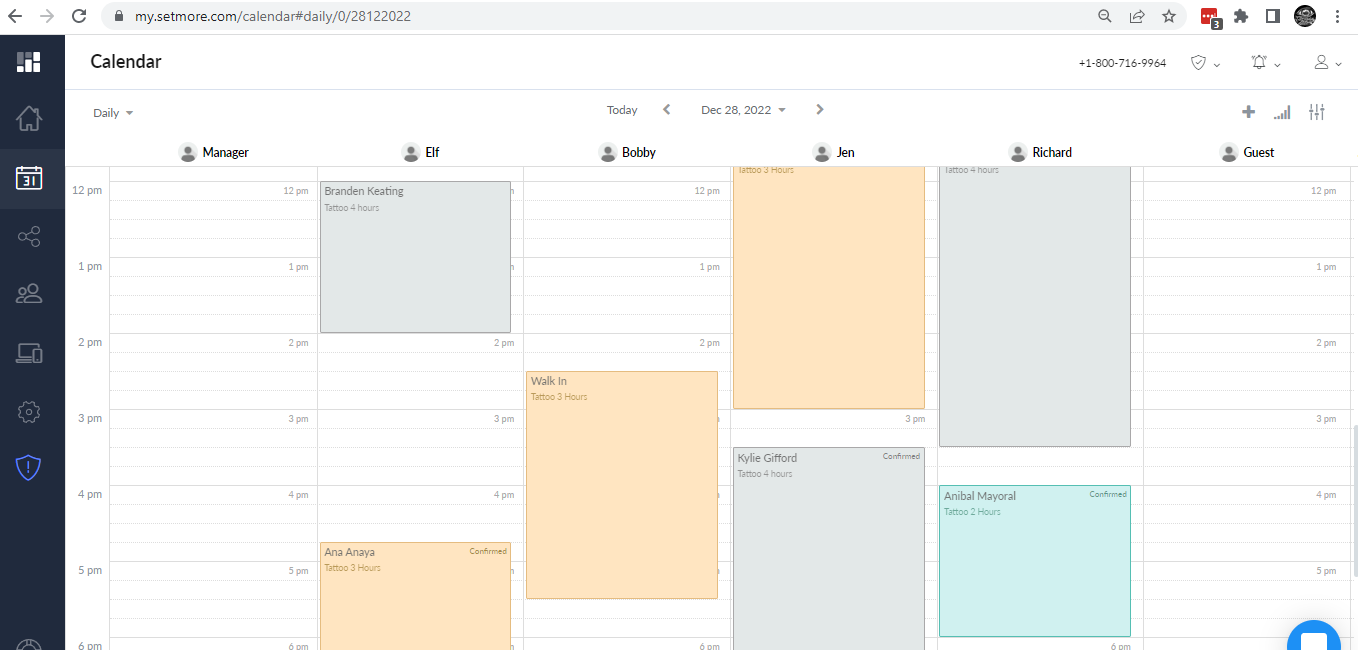Expand the Daily view dropdown

113,113
